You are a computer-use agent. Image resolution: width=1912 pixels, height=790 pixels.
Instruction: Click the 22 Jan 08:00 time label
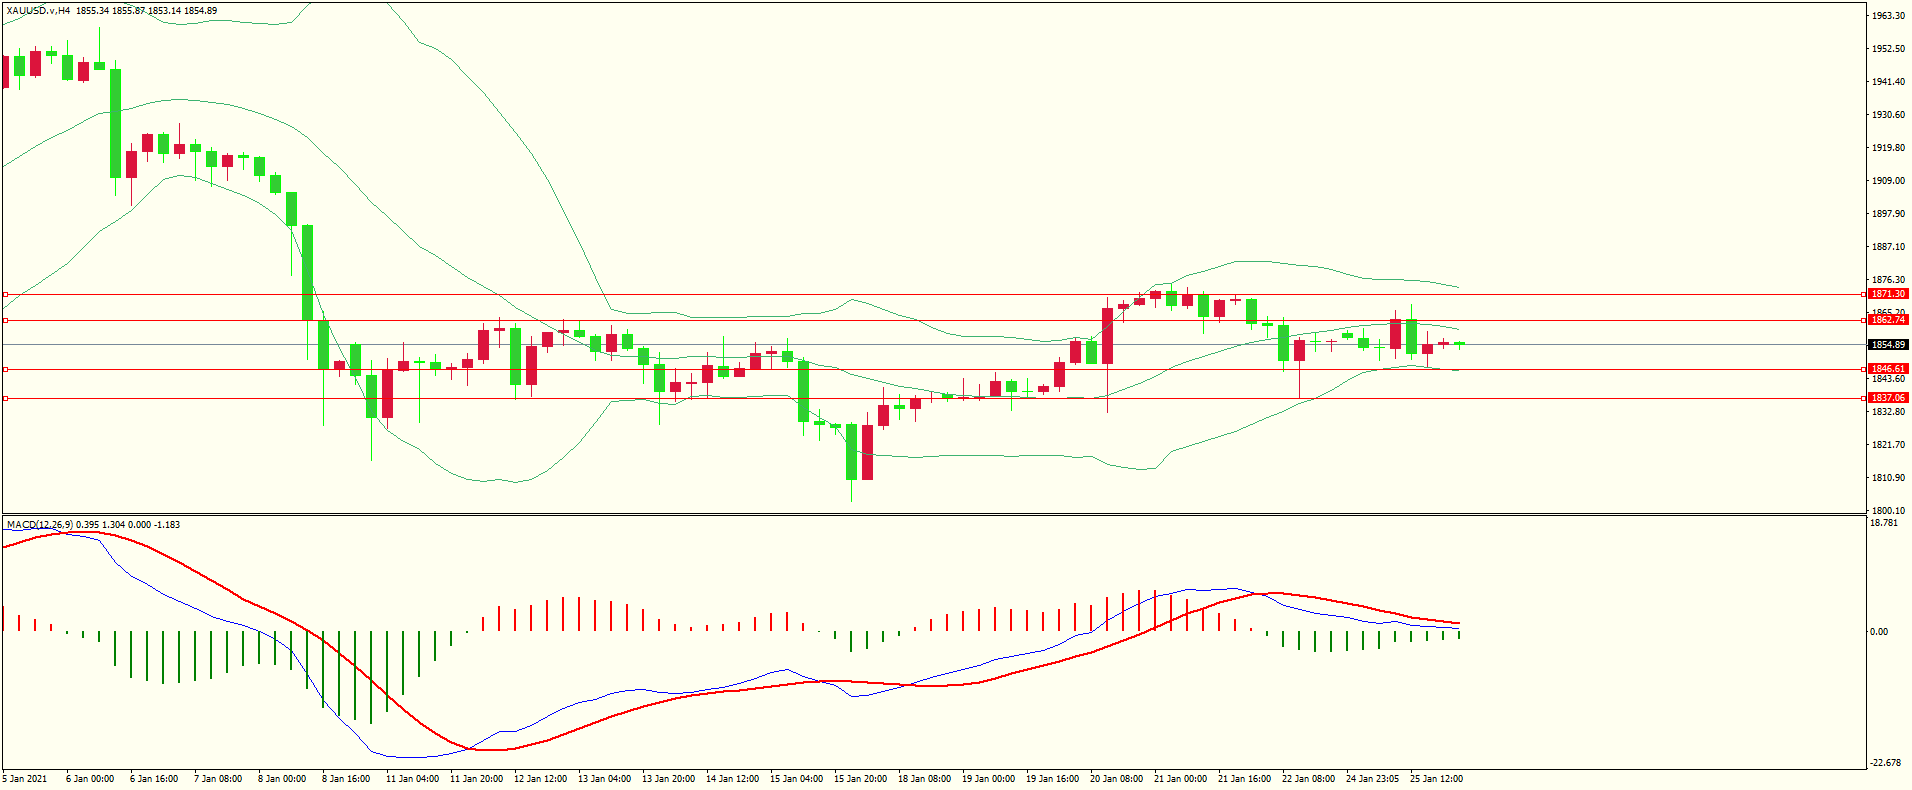point(1309,779)
